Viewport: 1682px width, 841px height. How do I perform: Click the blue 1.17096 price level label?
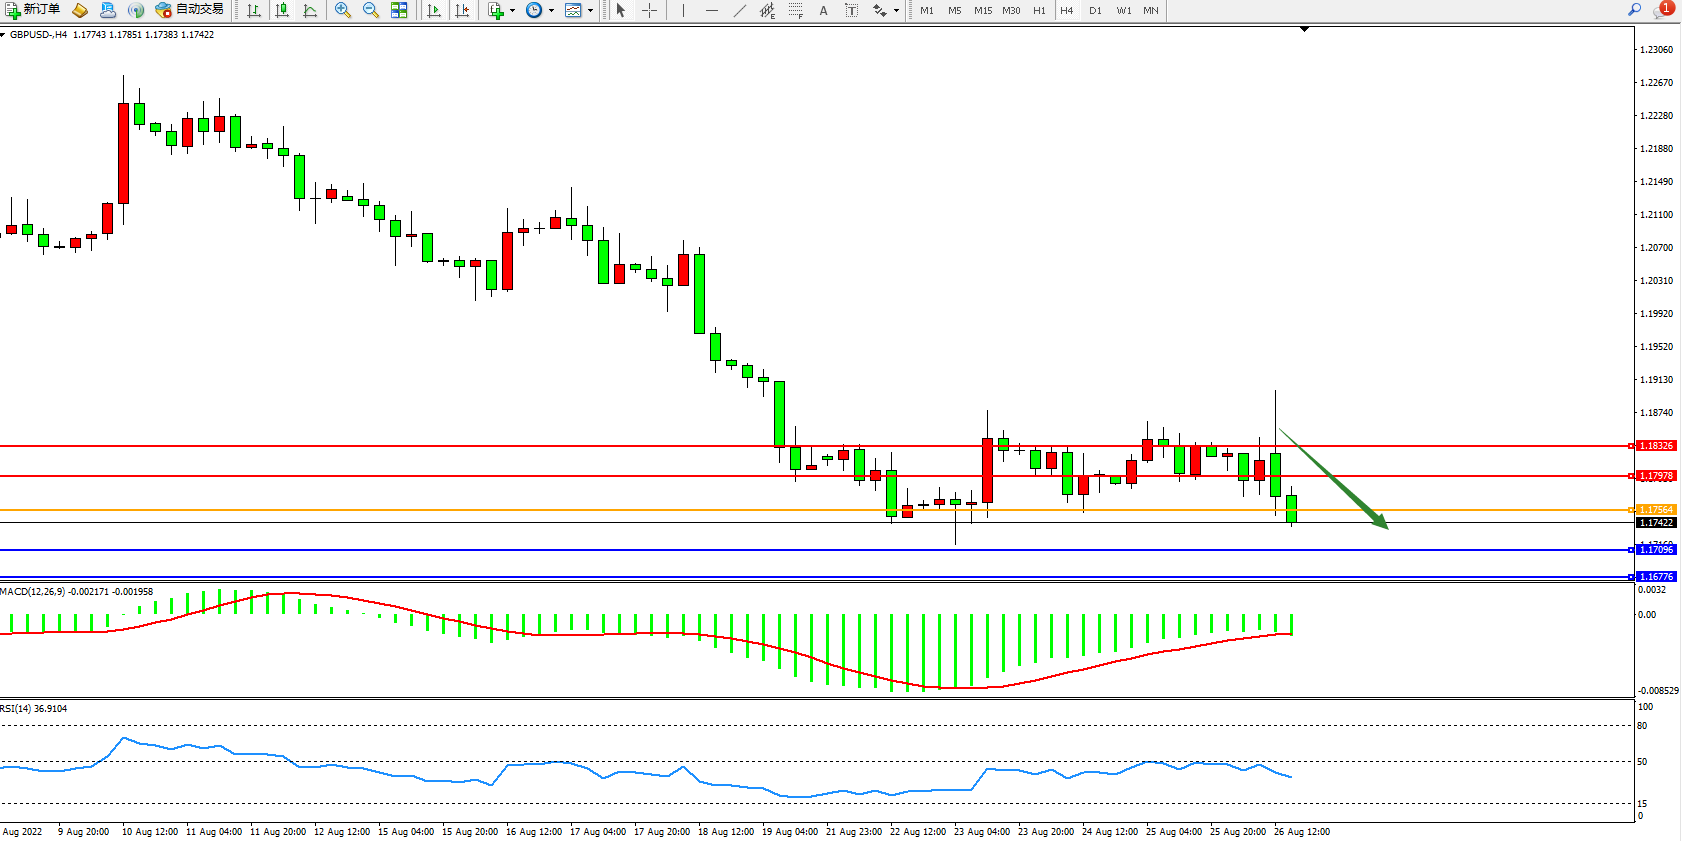point(1656,550)
